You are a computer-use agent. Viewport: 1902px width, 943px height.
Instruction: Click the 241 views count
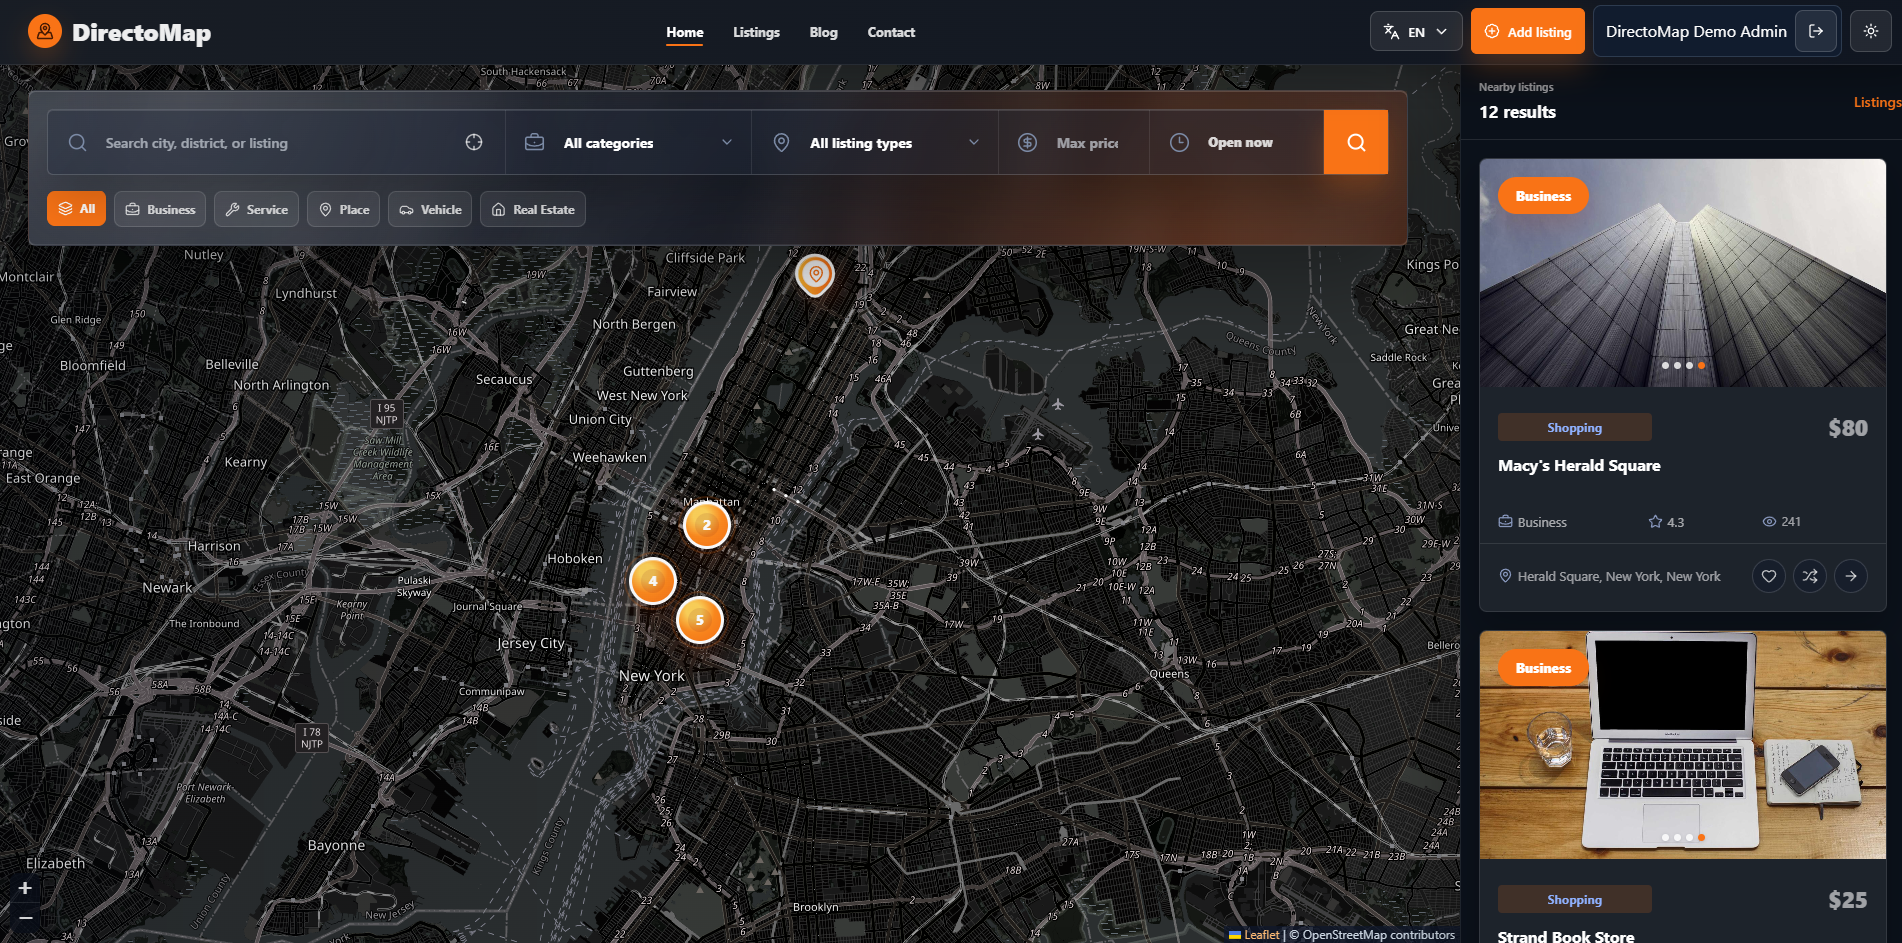(1782, 522)
